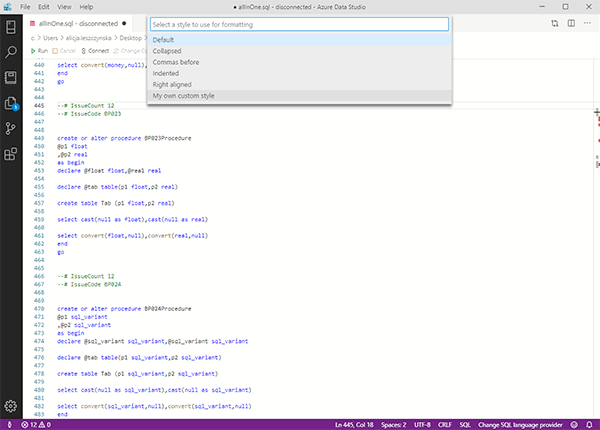
Task: Click Change SQL language provider
Action: point(520,425)
